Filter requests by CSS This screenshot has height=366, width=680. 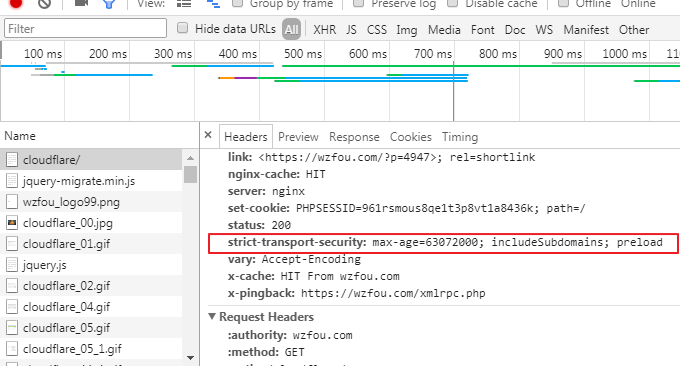click(x=376, y=29)
